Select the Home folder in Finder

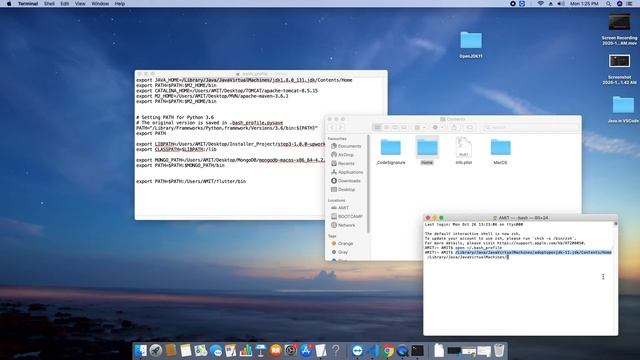click(427, 151)
